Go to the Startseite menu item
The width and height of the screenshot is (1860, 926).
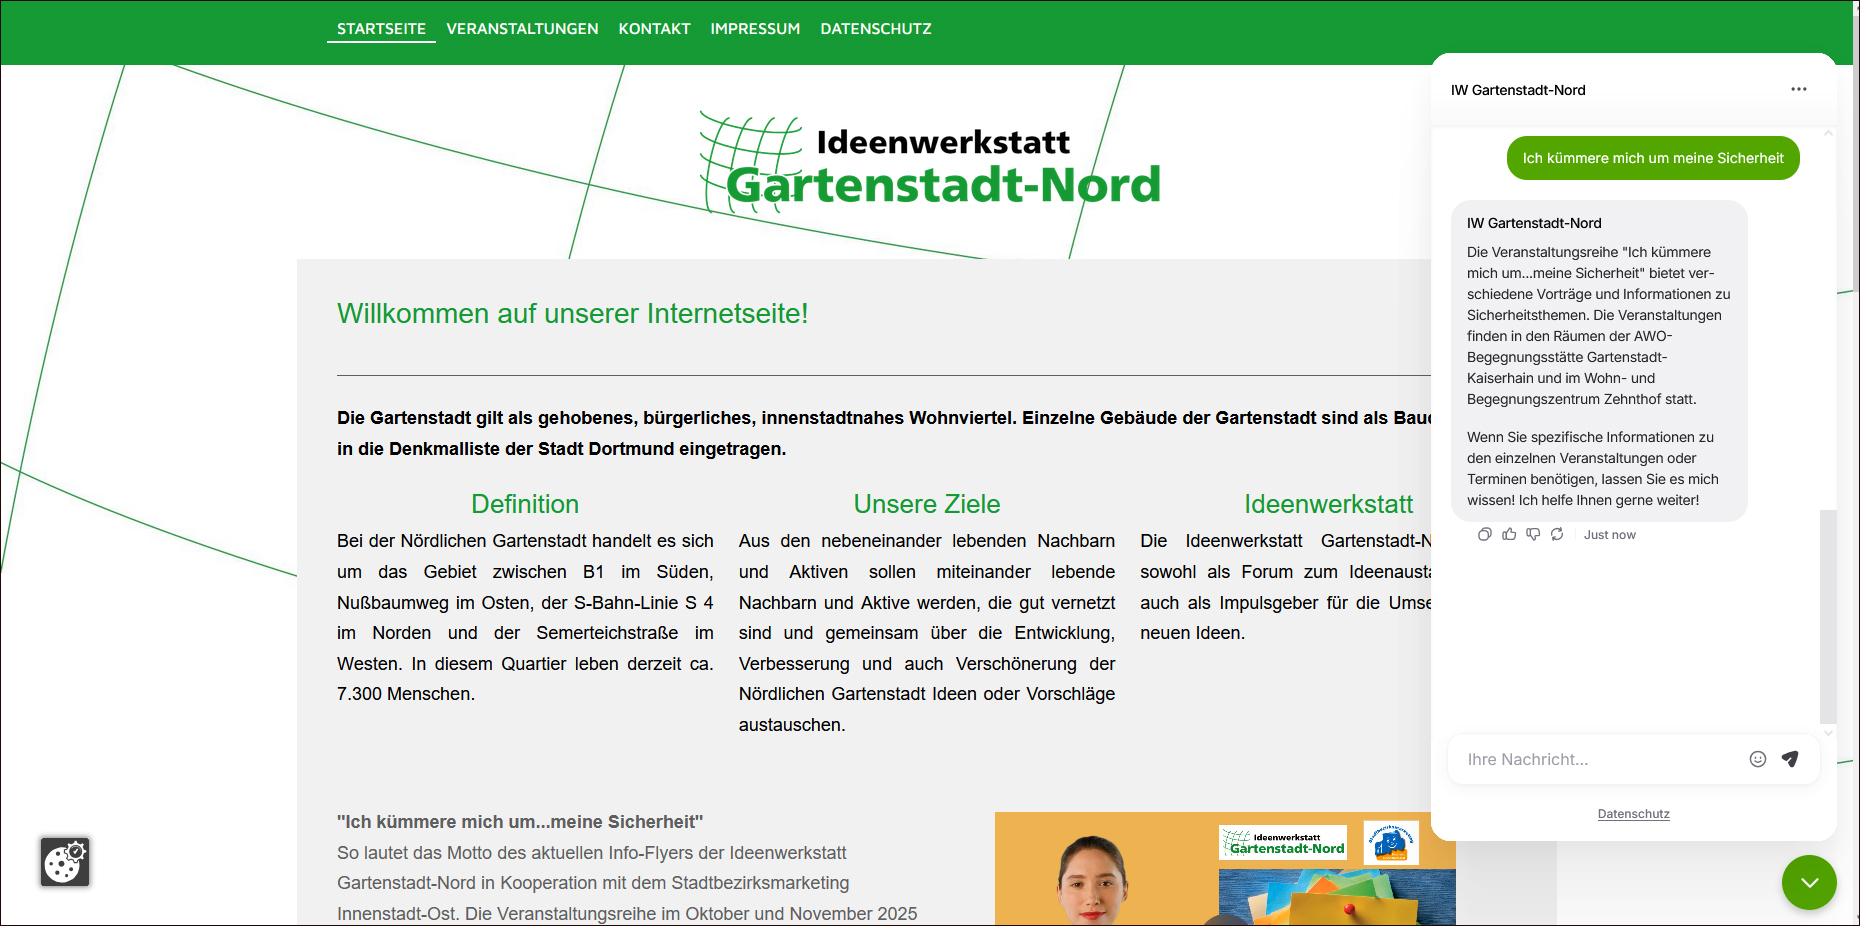381,29
